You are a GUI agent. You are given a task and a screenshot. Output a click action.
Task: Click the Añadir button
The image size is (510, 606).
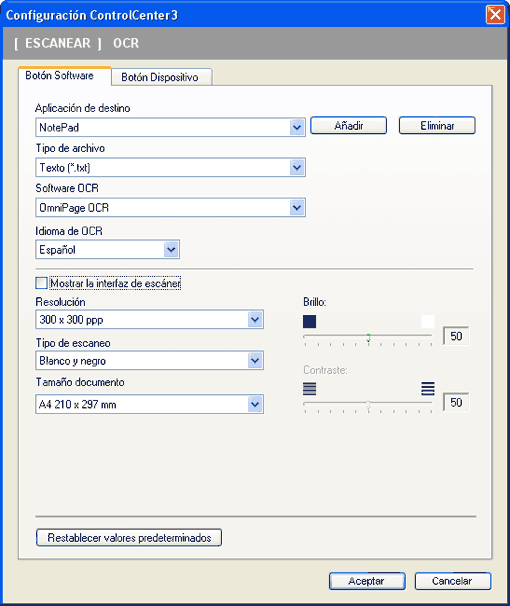coord(348,126)
